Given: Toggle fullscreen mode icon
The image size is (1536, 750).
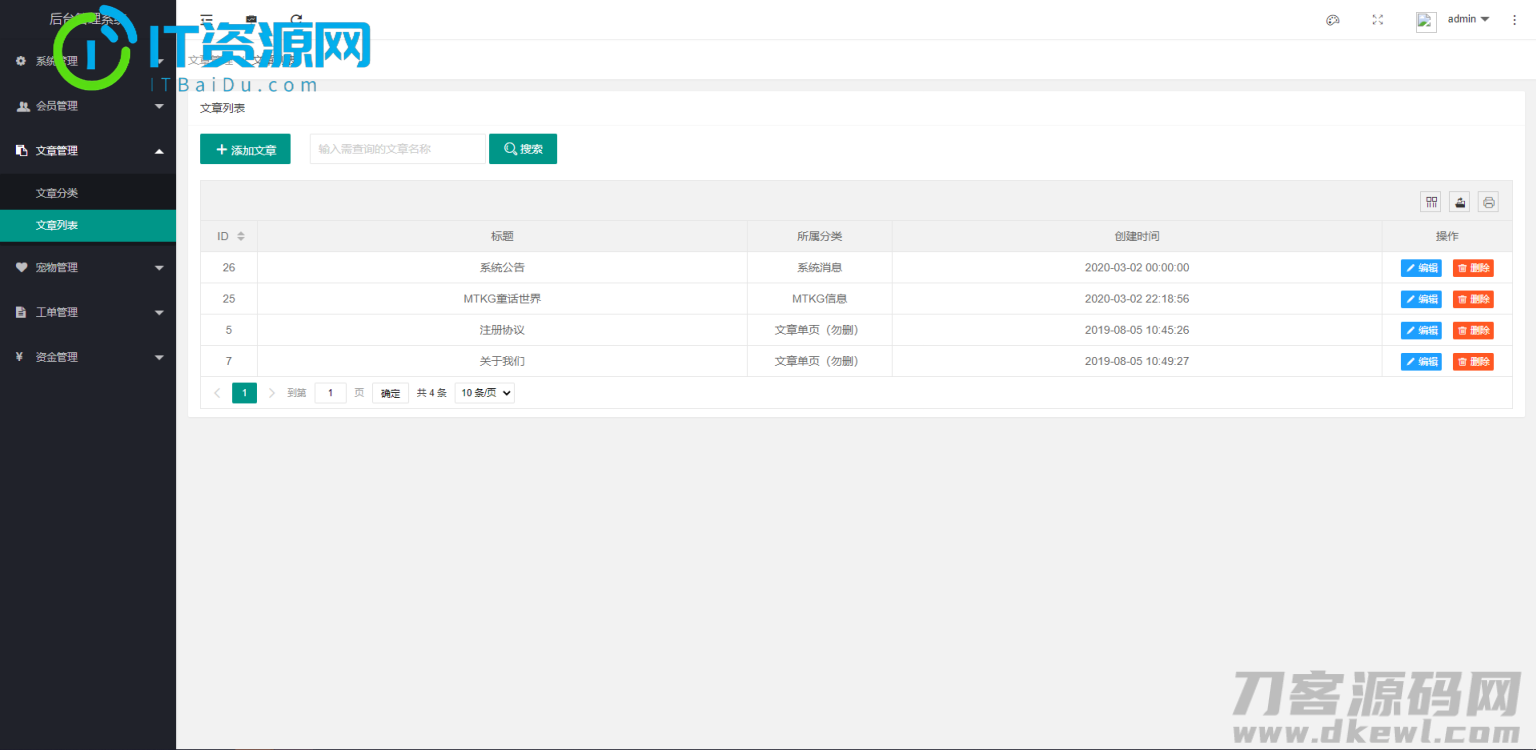Looking at the screenshot, I should click(1378, 20).
